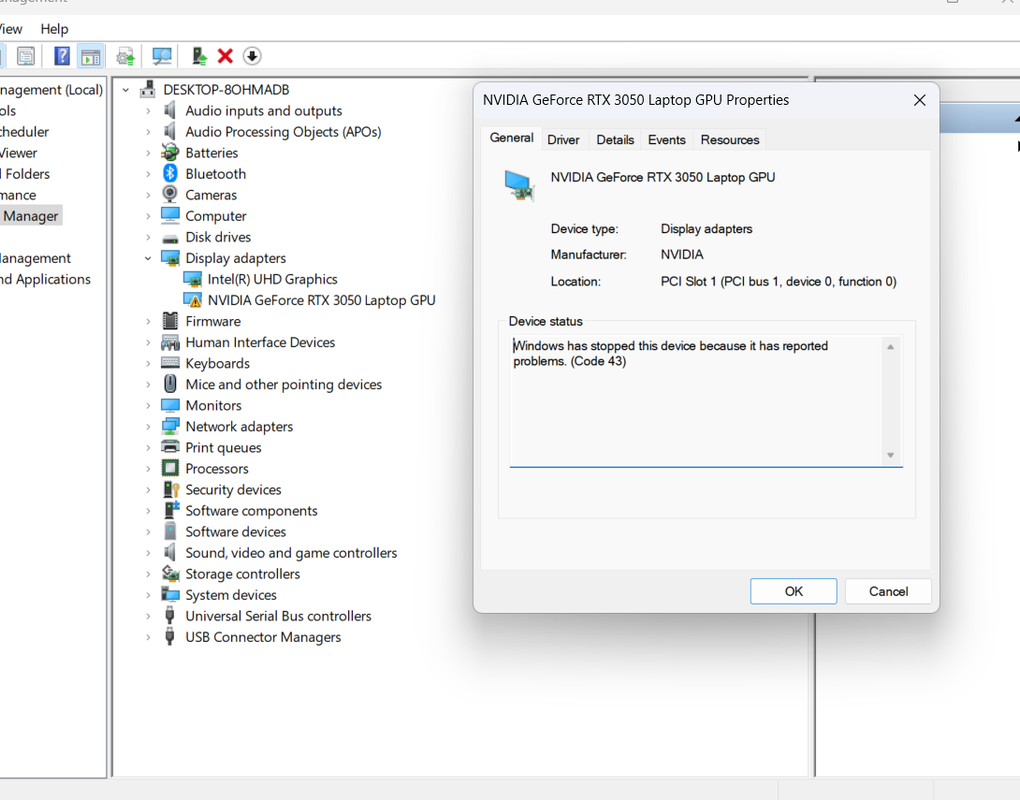Open the Resources tab
The height and width of the screenshot is (800, 1020).
[730, 140]
